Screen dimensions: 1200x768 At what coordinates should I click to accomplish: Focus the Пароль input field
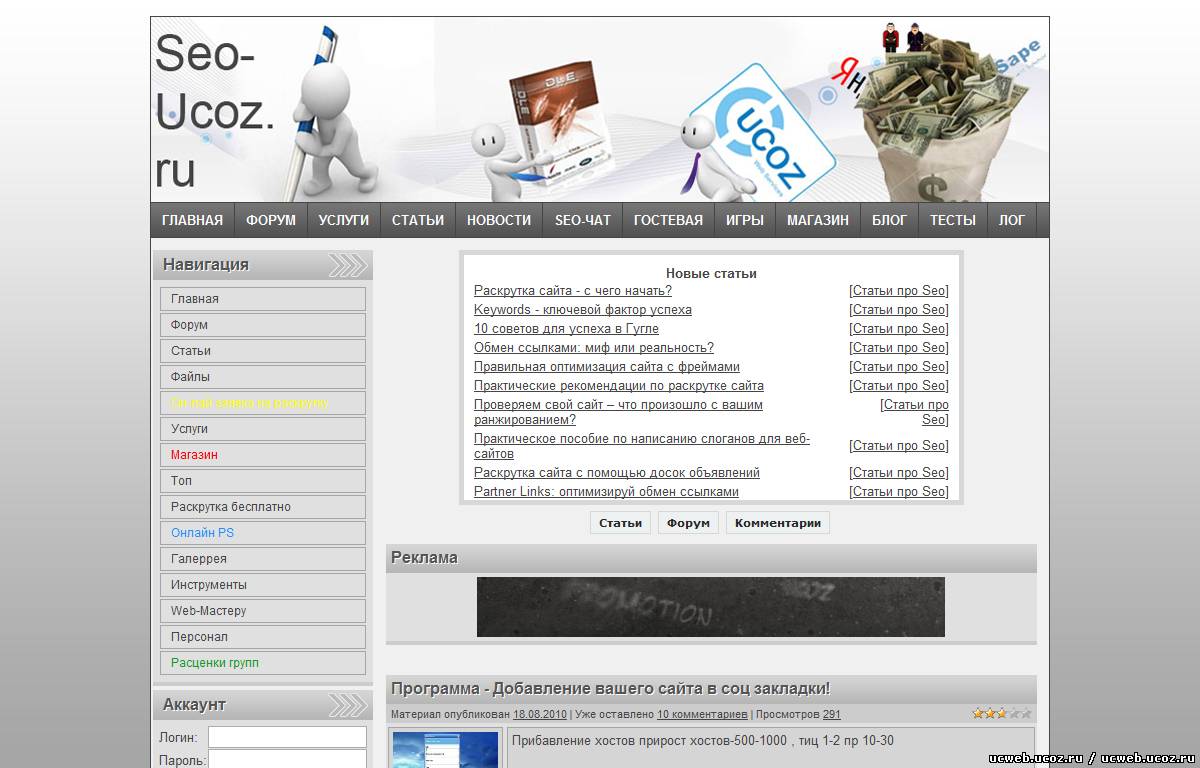[287, 759]
